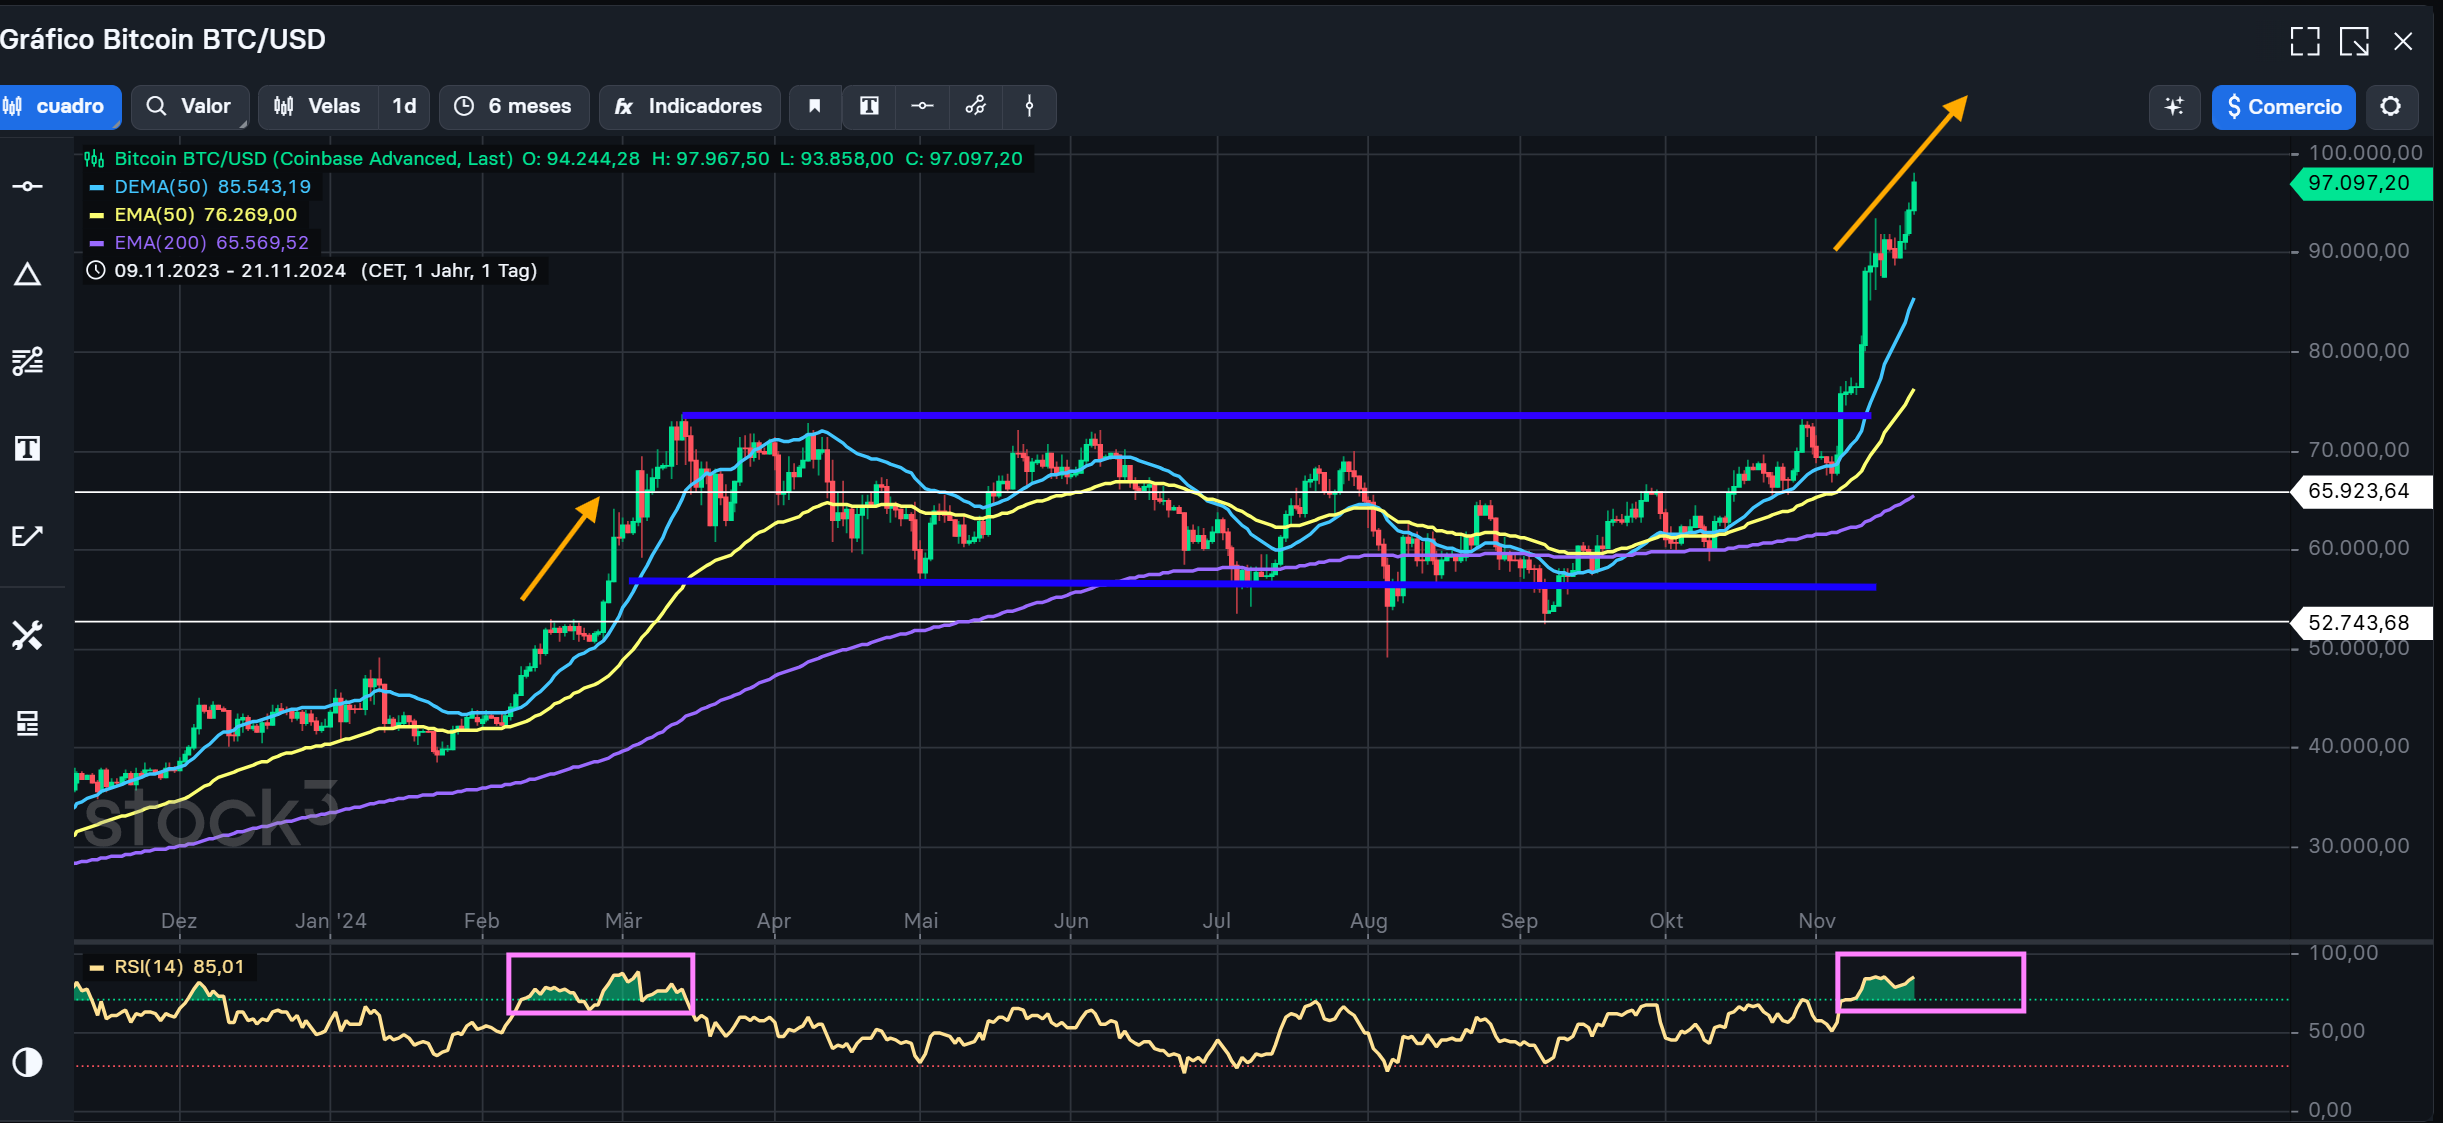Open the measure/annotation arrow tool in sidebar
The height and width of the screenshot is (1123, 2443).
[x=27, y=536]
